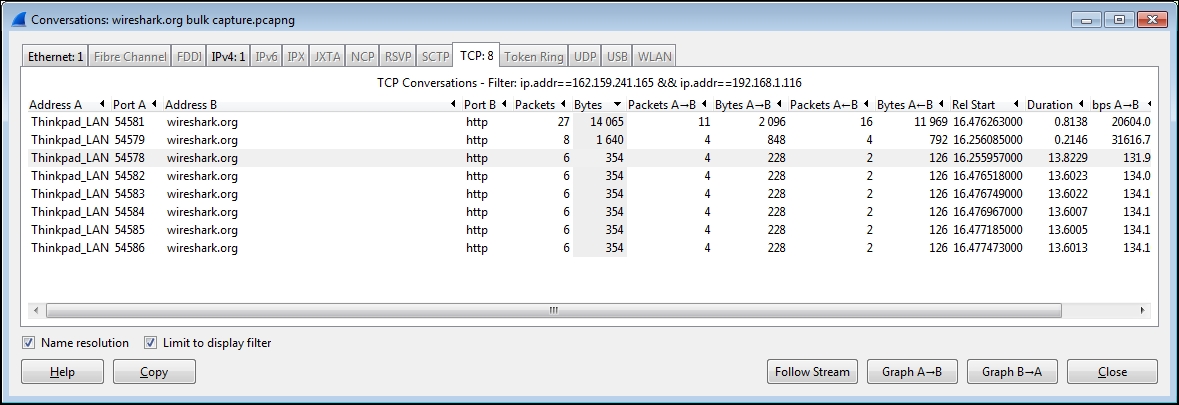Viewport: 1179px width, 405px height.
Task: Open the RSVP tab
Action: click(x=398, y=56)
